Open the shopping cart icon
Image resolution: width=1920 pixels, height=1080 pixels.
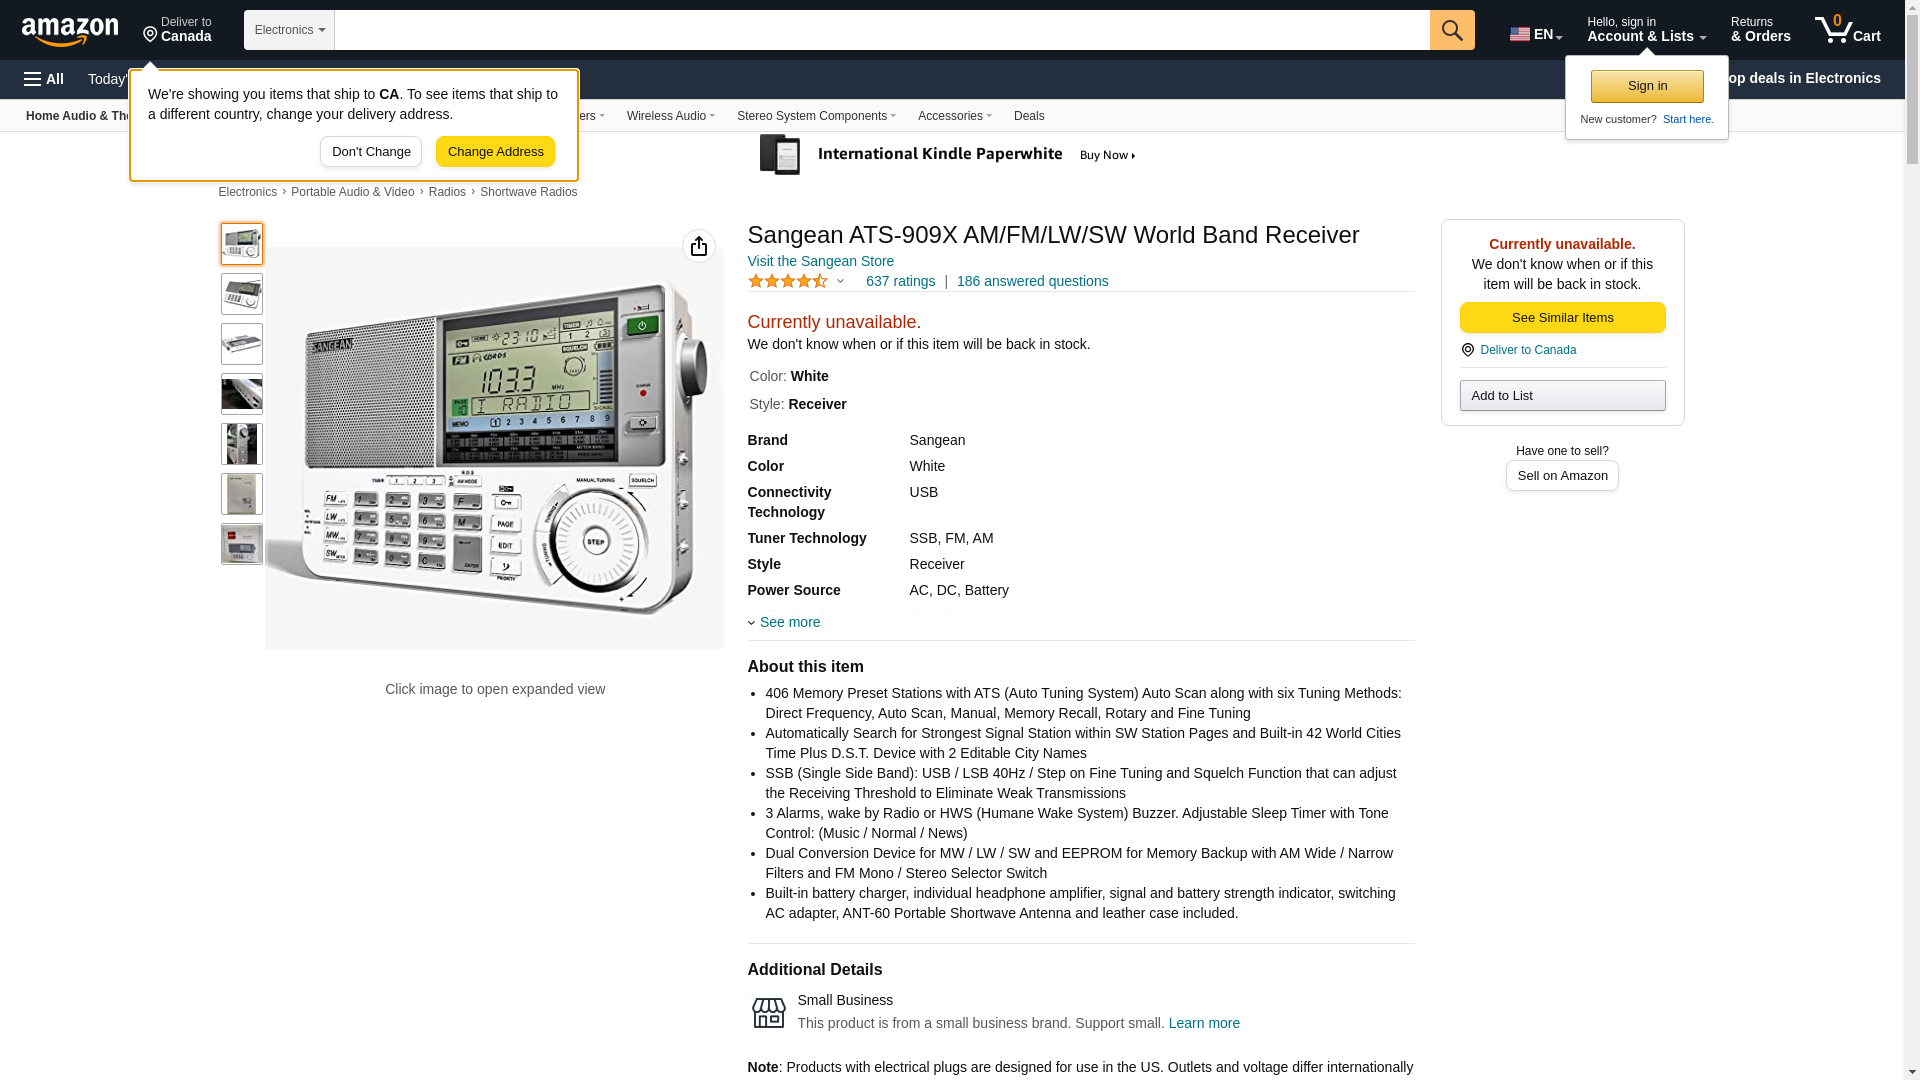(1846, 30)
